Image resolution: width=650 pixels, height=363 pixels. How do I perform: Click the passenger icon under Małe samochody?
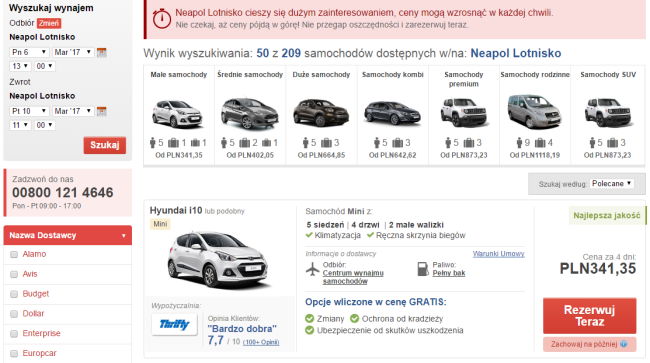click(153, 143)
